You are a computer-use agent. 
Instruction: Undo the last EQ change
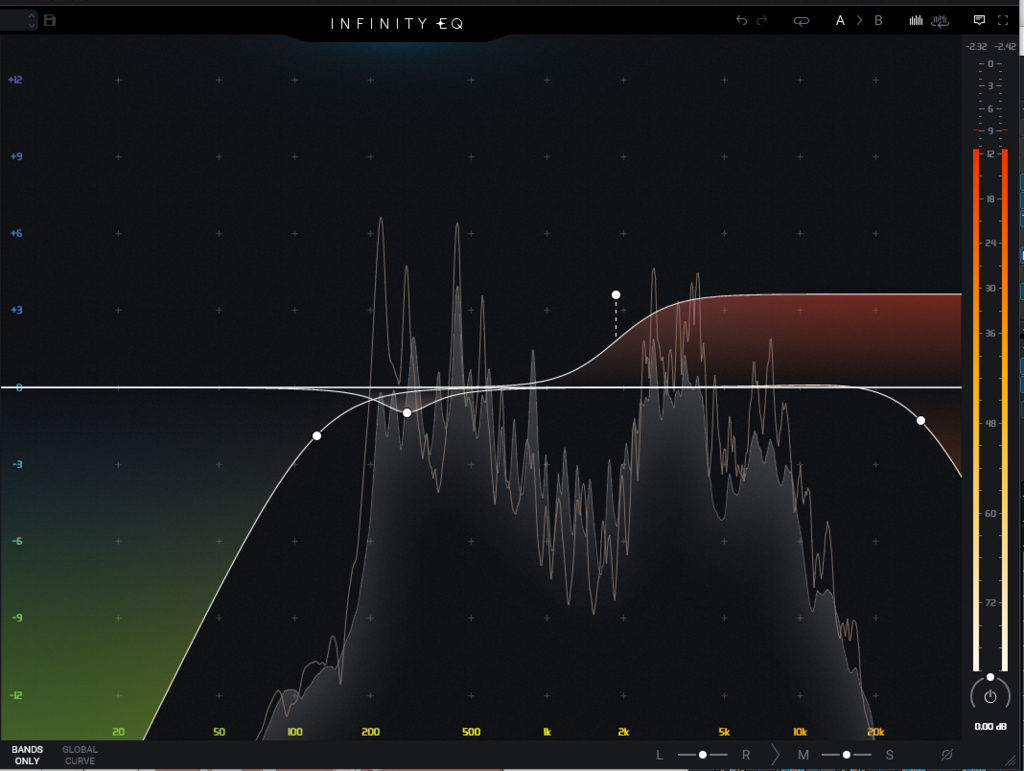point(741,20)
